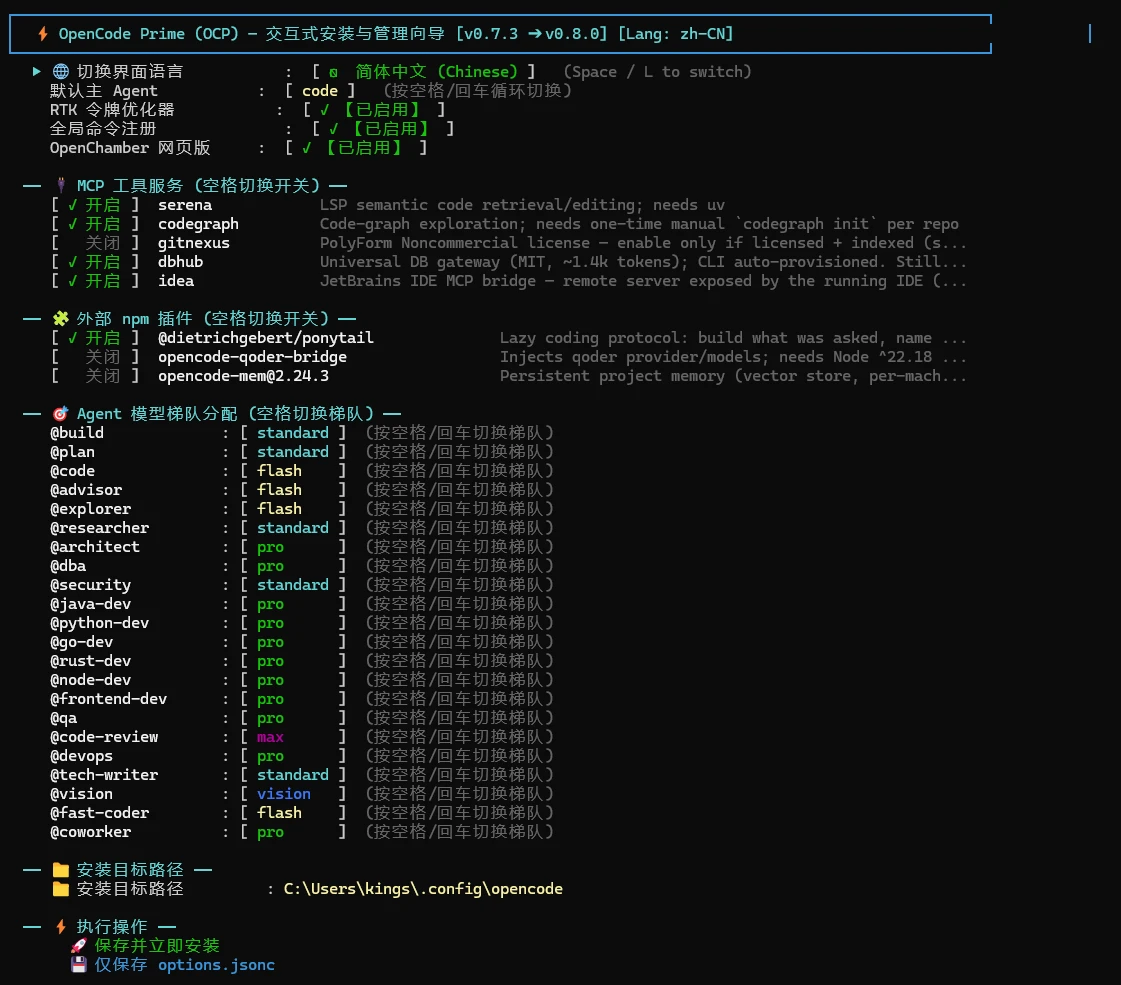Change the @coworker tier selector

(x=293, y=832)
